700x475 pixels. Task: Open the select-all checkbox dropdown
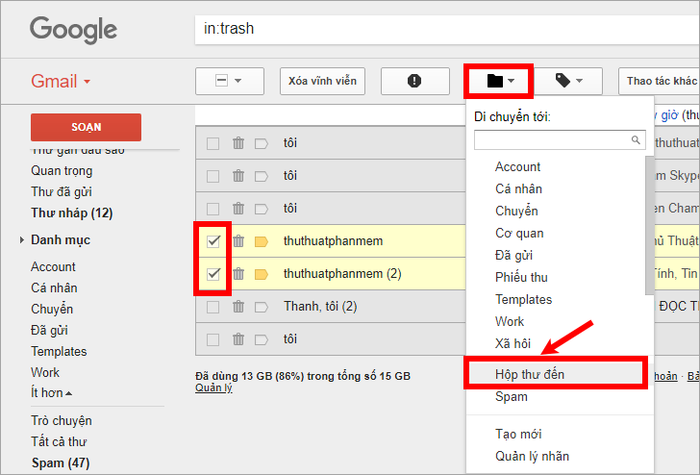point(229,81)
